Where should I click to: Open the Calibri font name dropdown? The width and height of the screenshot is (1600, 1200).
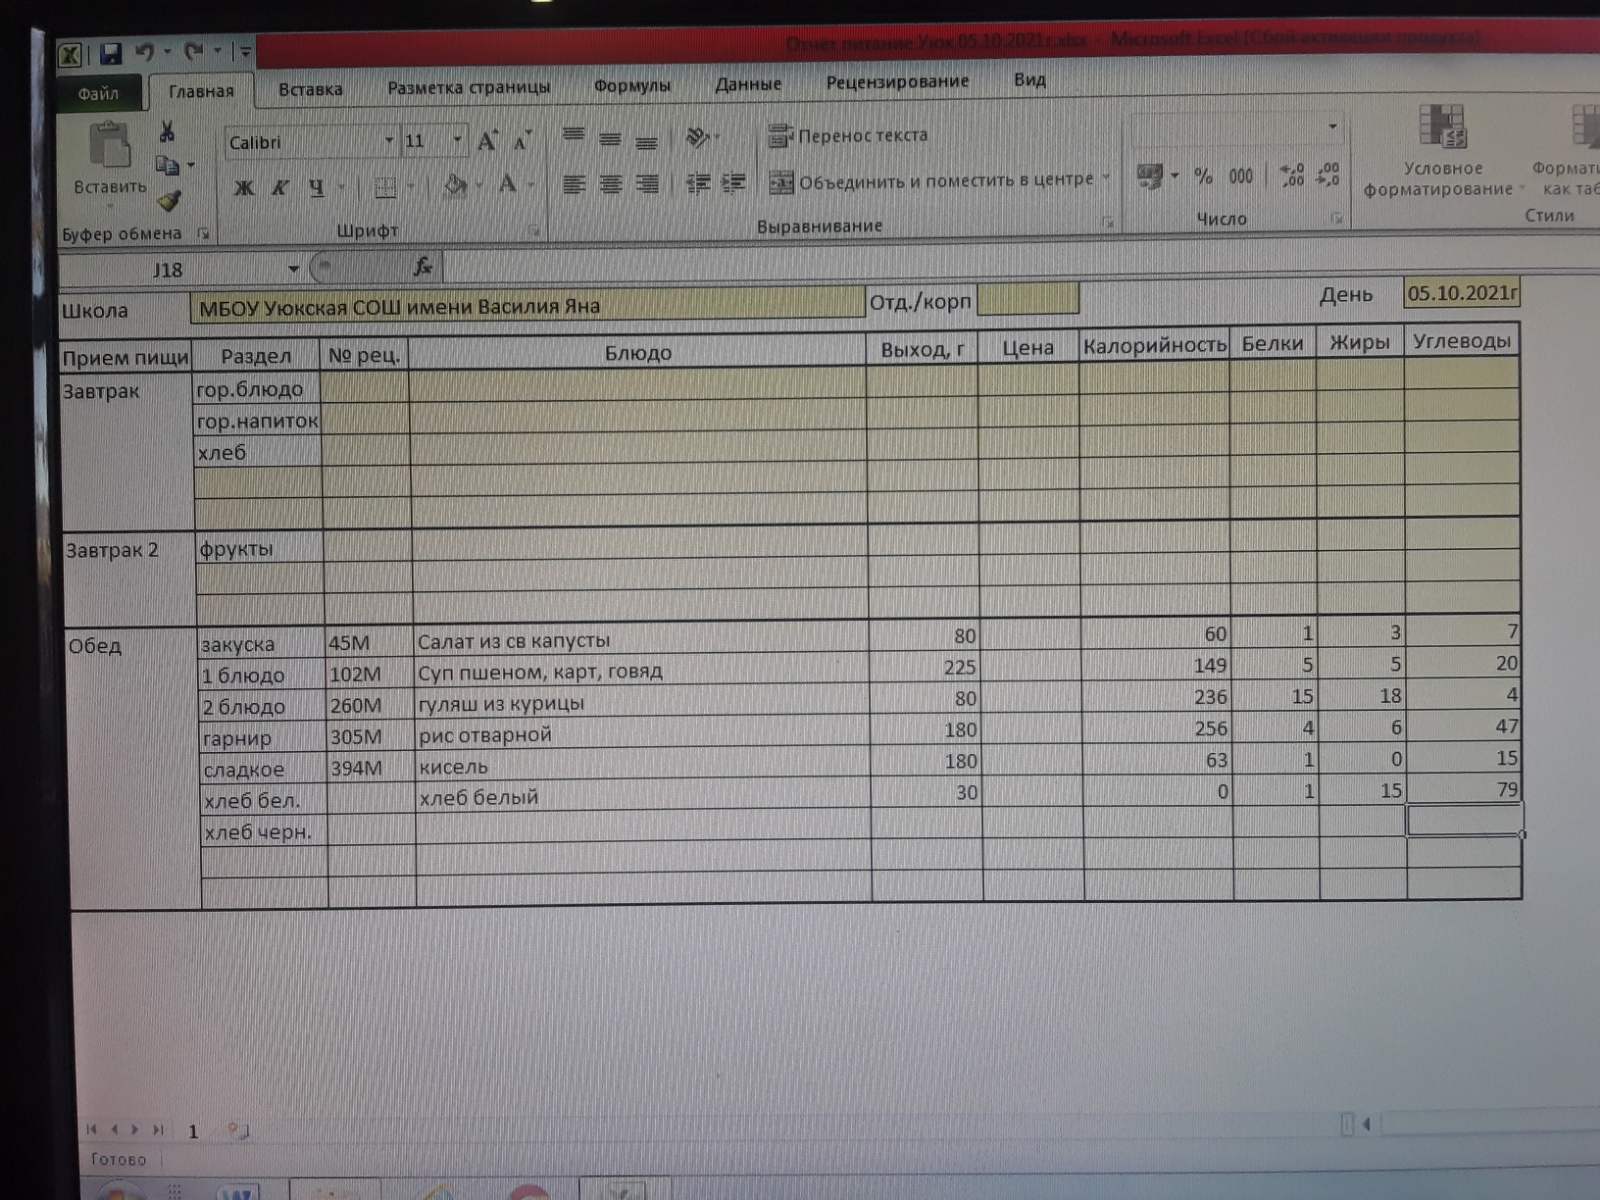pyautogui.click(x=389, y=141)
